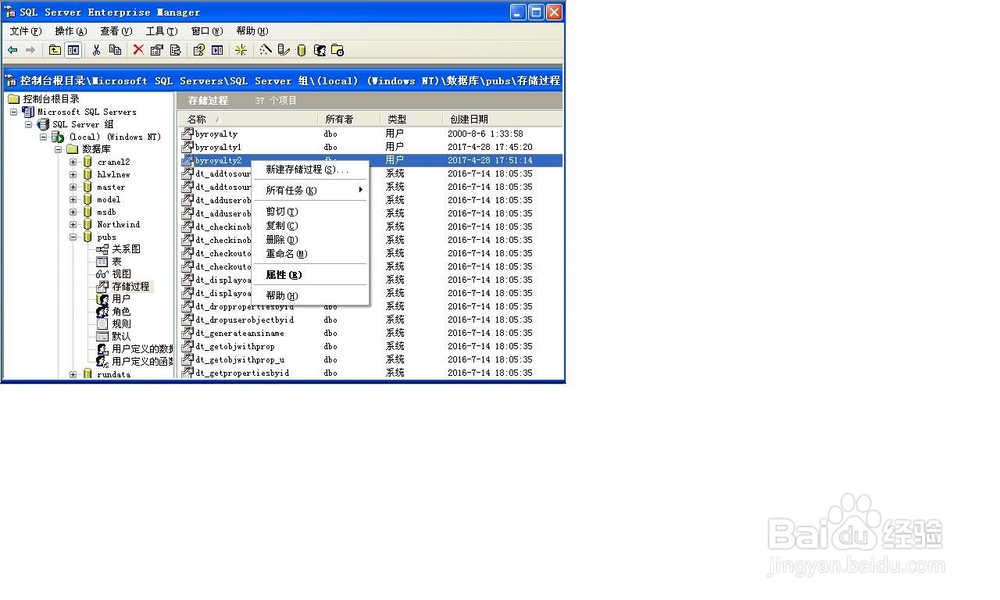The height and width of the screenshot is (600, 1000).
Task: Open the 帮助(H) menu in menu bar
Action: click(x=252, y=31)
